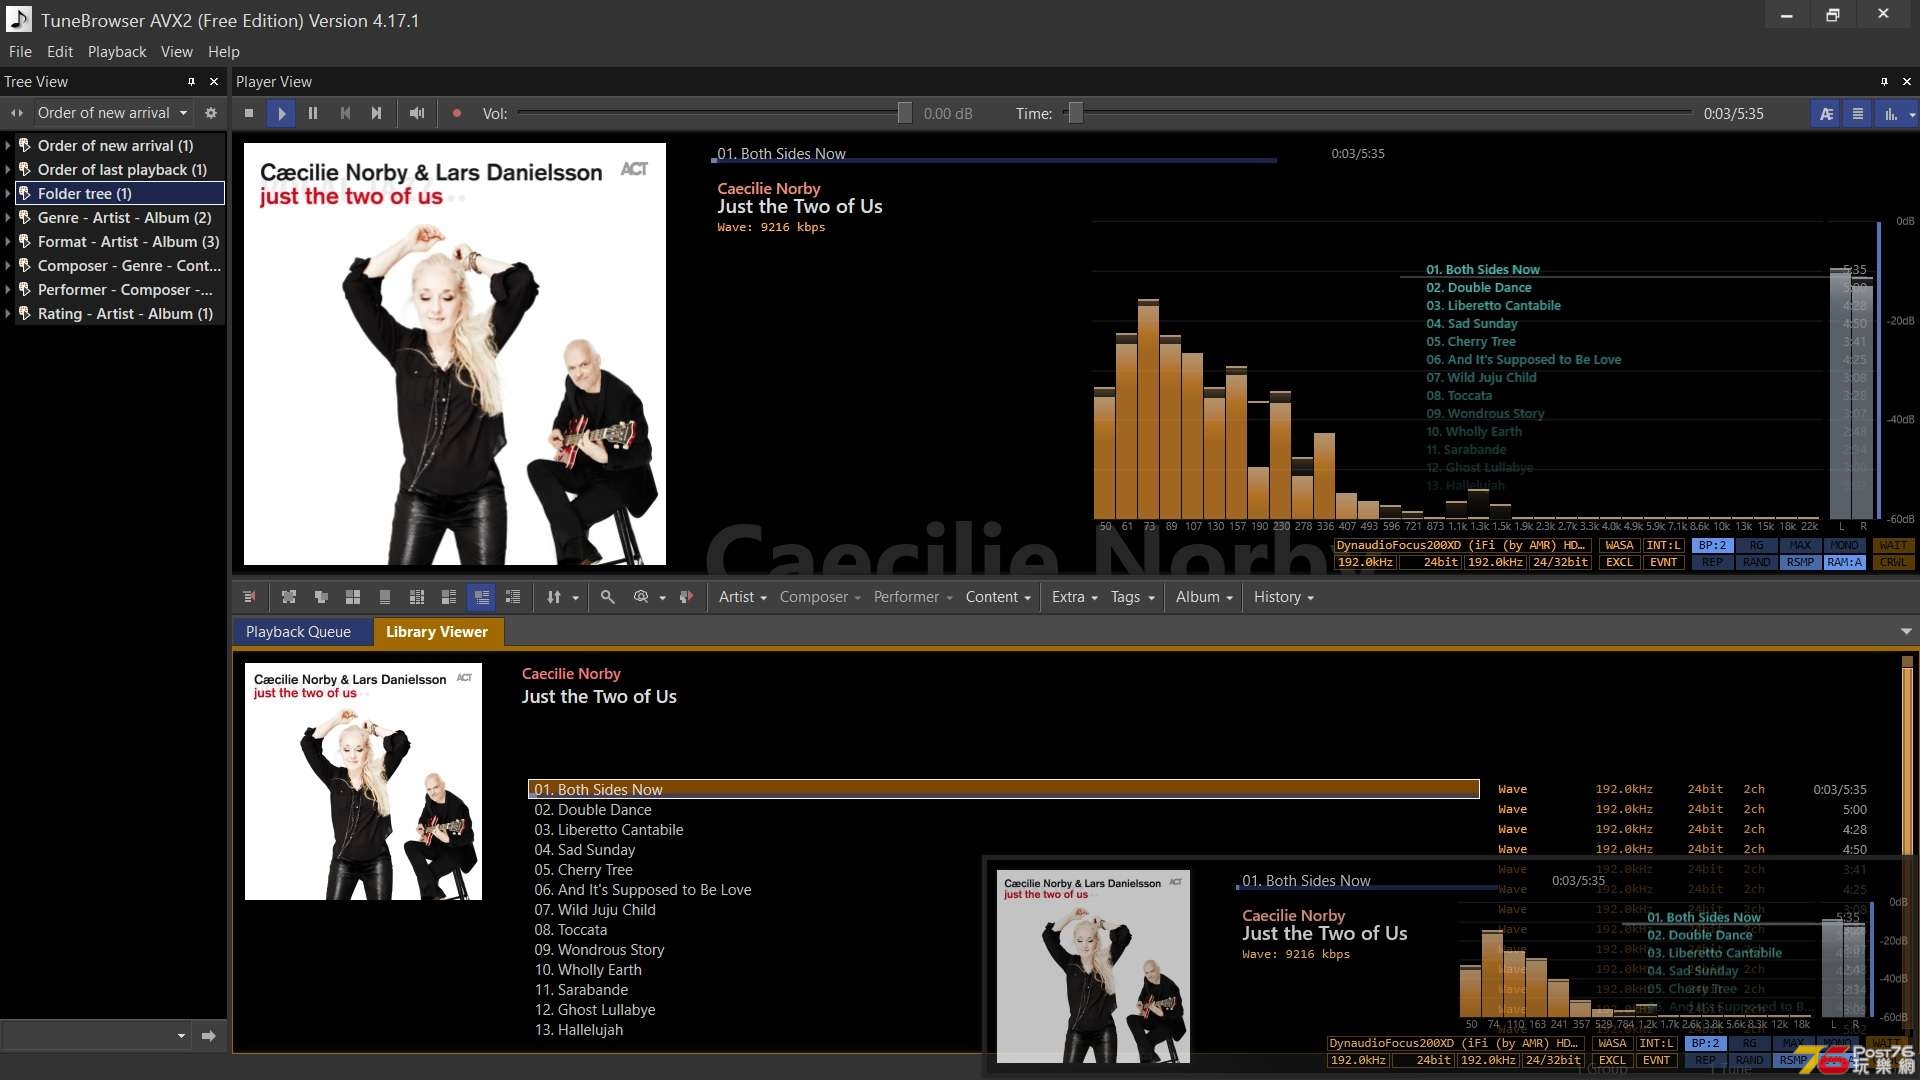
Task: Toggle the WAIT indicator
Action: (x=1893, y=545)
